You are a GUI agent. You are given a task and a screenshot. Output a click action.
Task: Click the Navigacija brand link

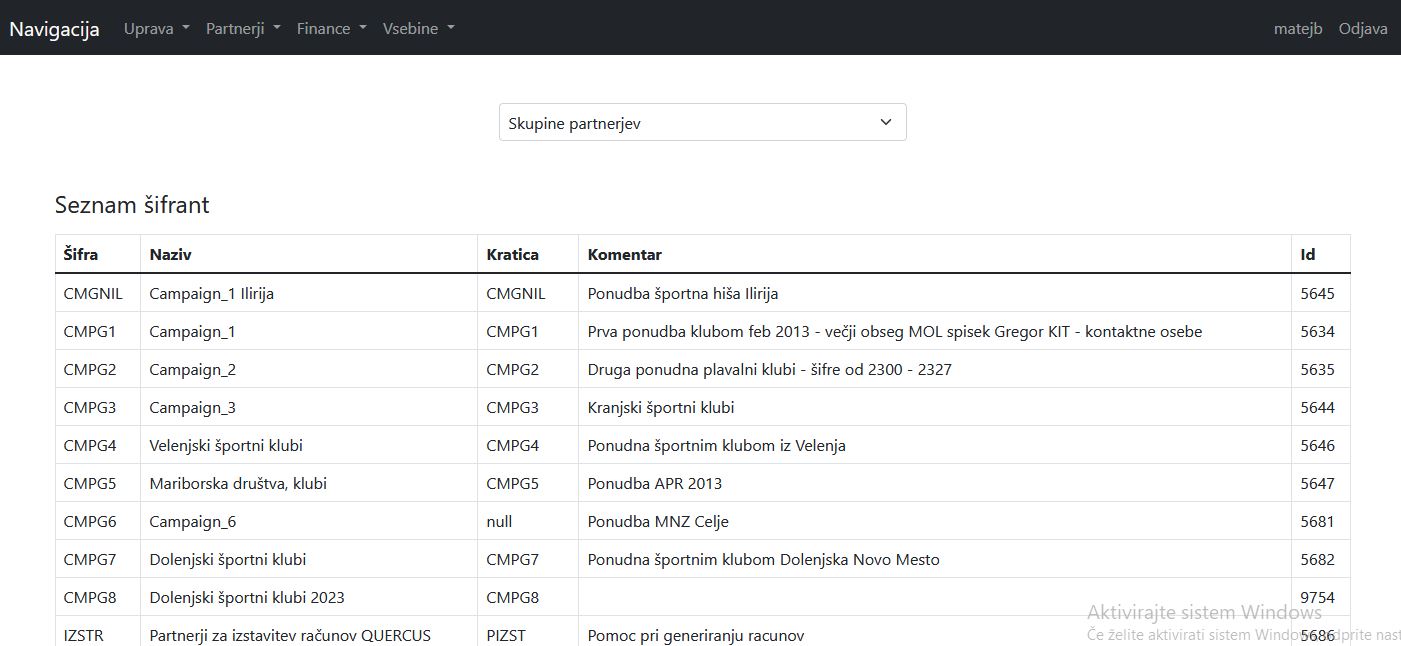pos(54,29)
